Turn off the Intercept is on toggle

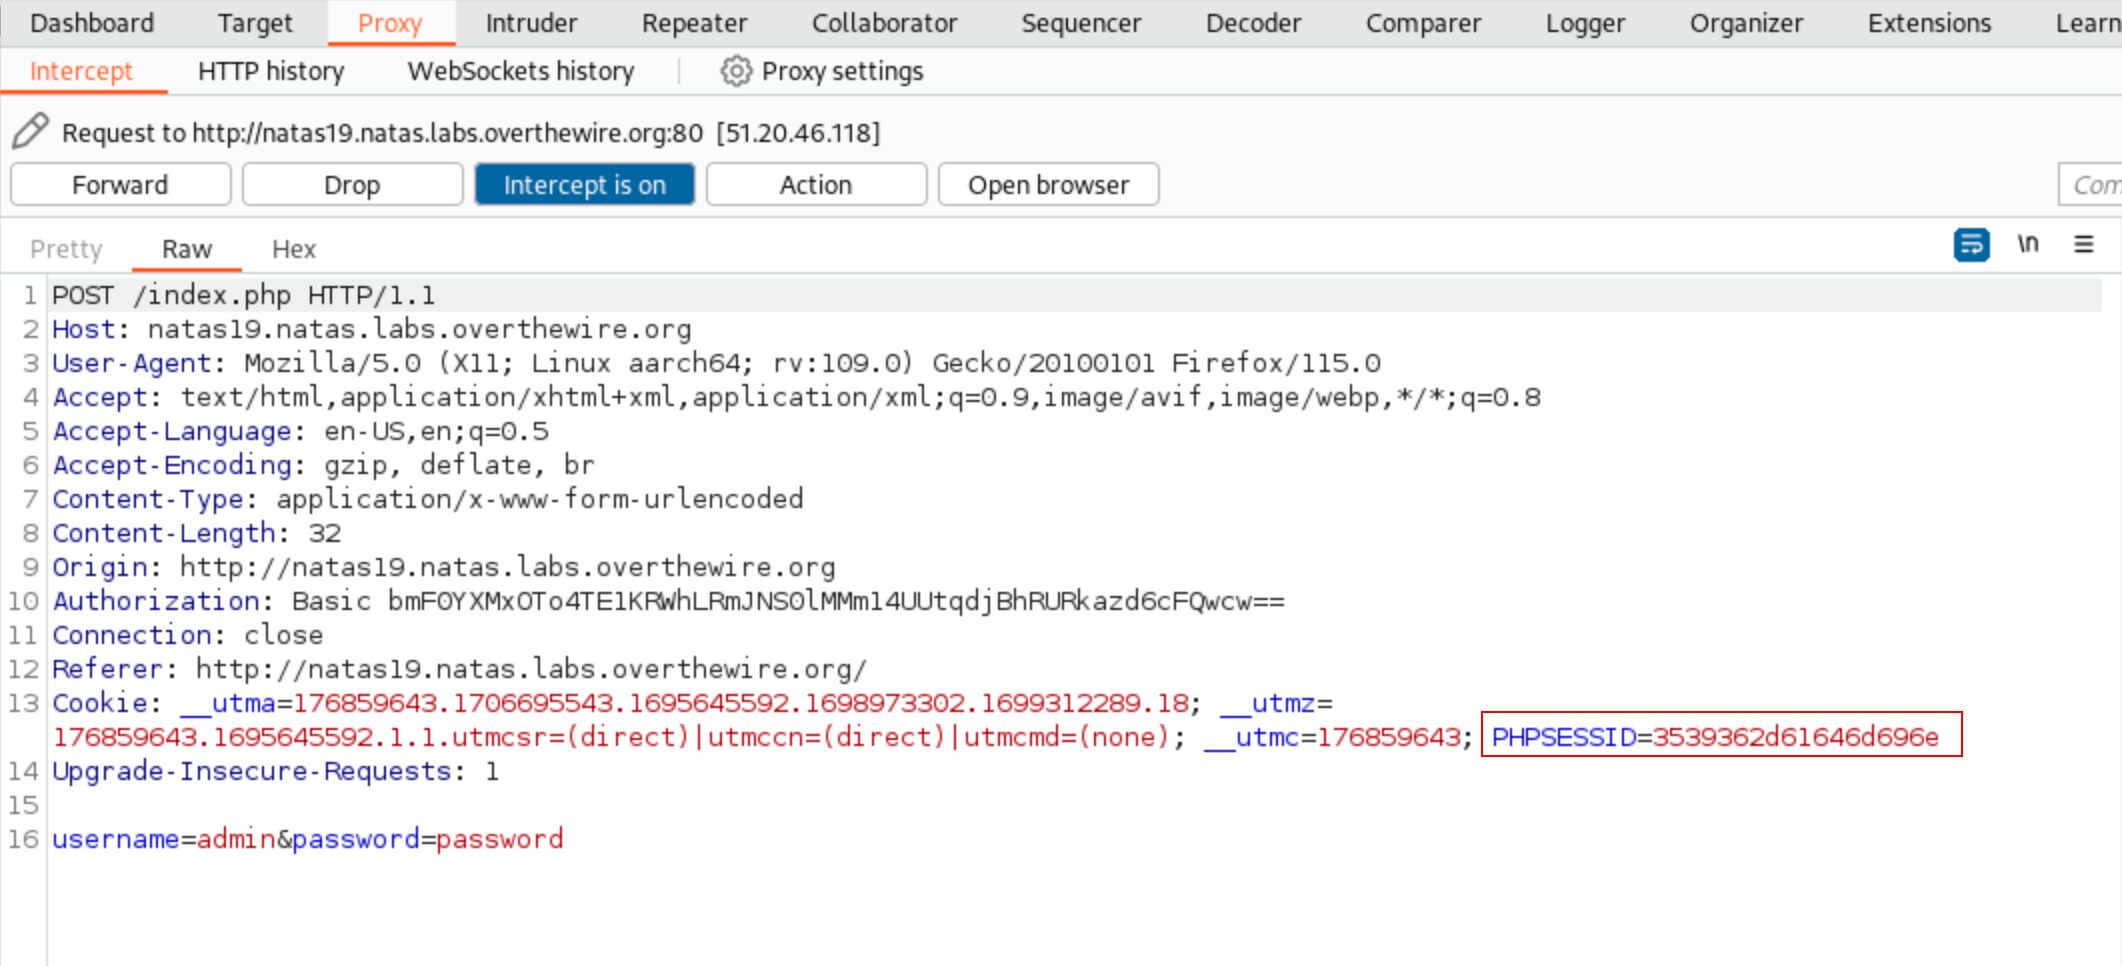584,185
